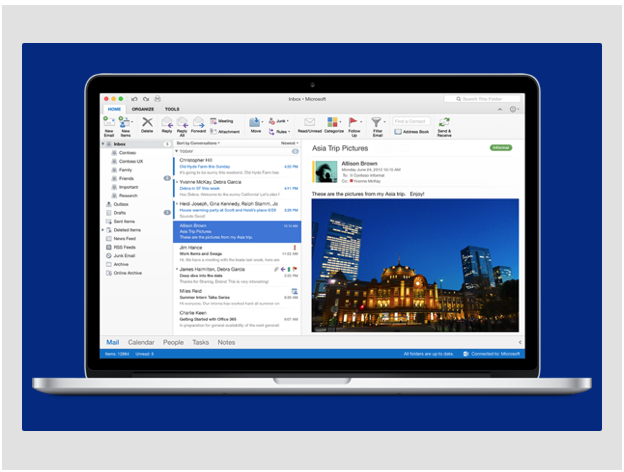Viewport: 624px width, 472px height.
Task: Switch to the TOOLS ribbon tab
Action: point(172,109)
